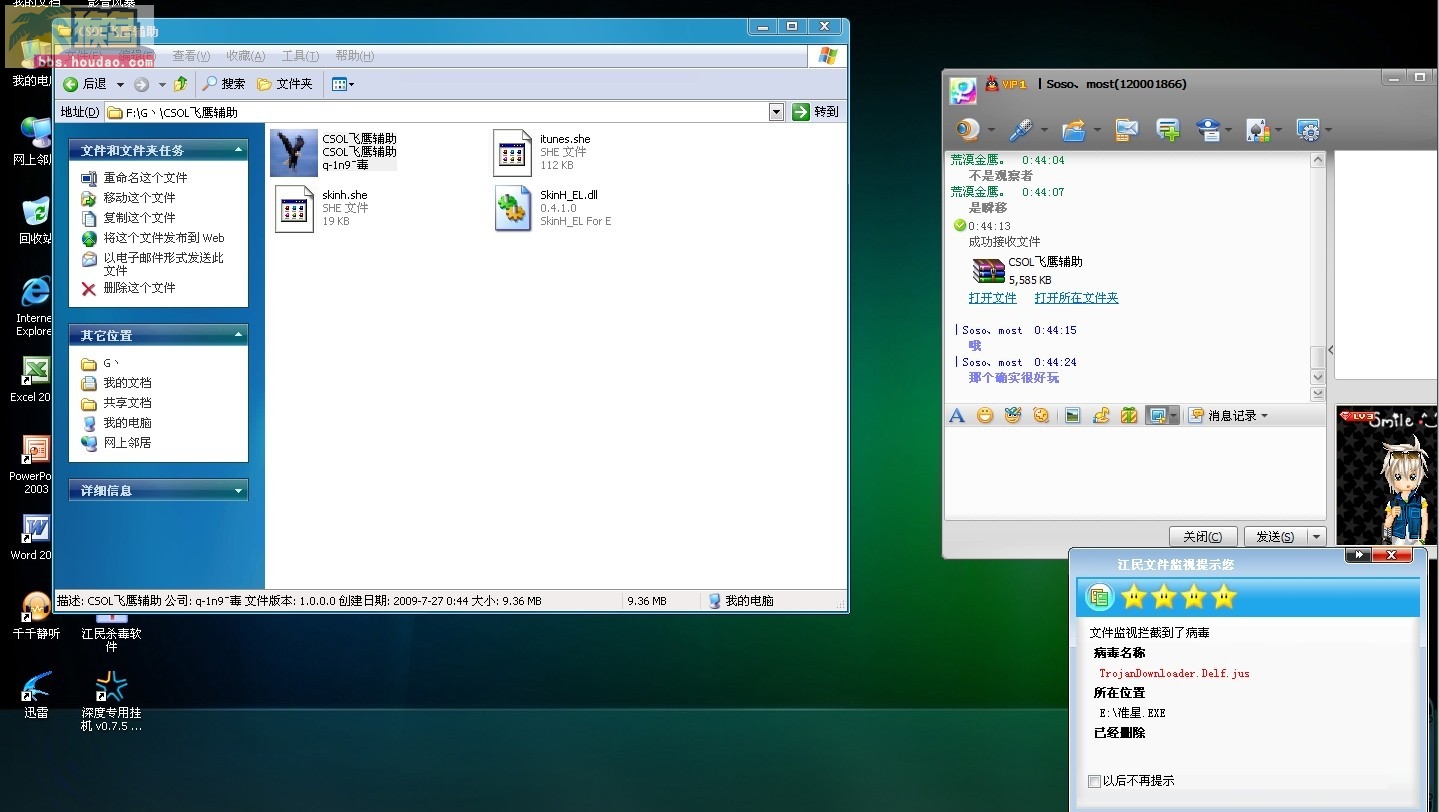Start voice chat via microphone icon

pyautogui.click(x=1019, y=129)
